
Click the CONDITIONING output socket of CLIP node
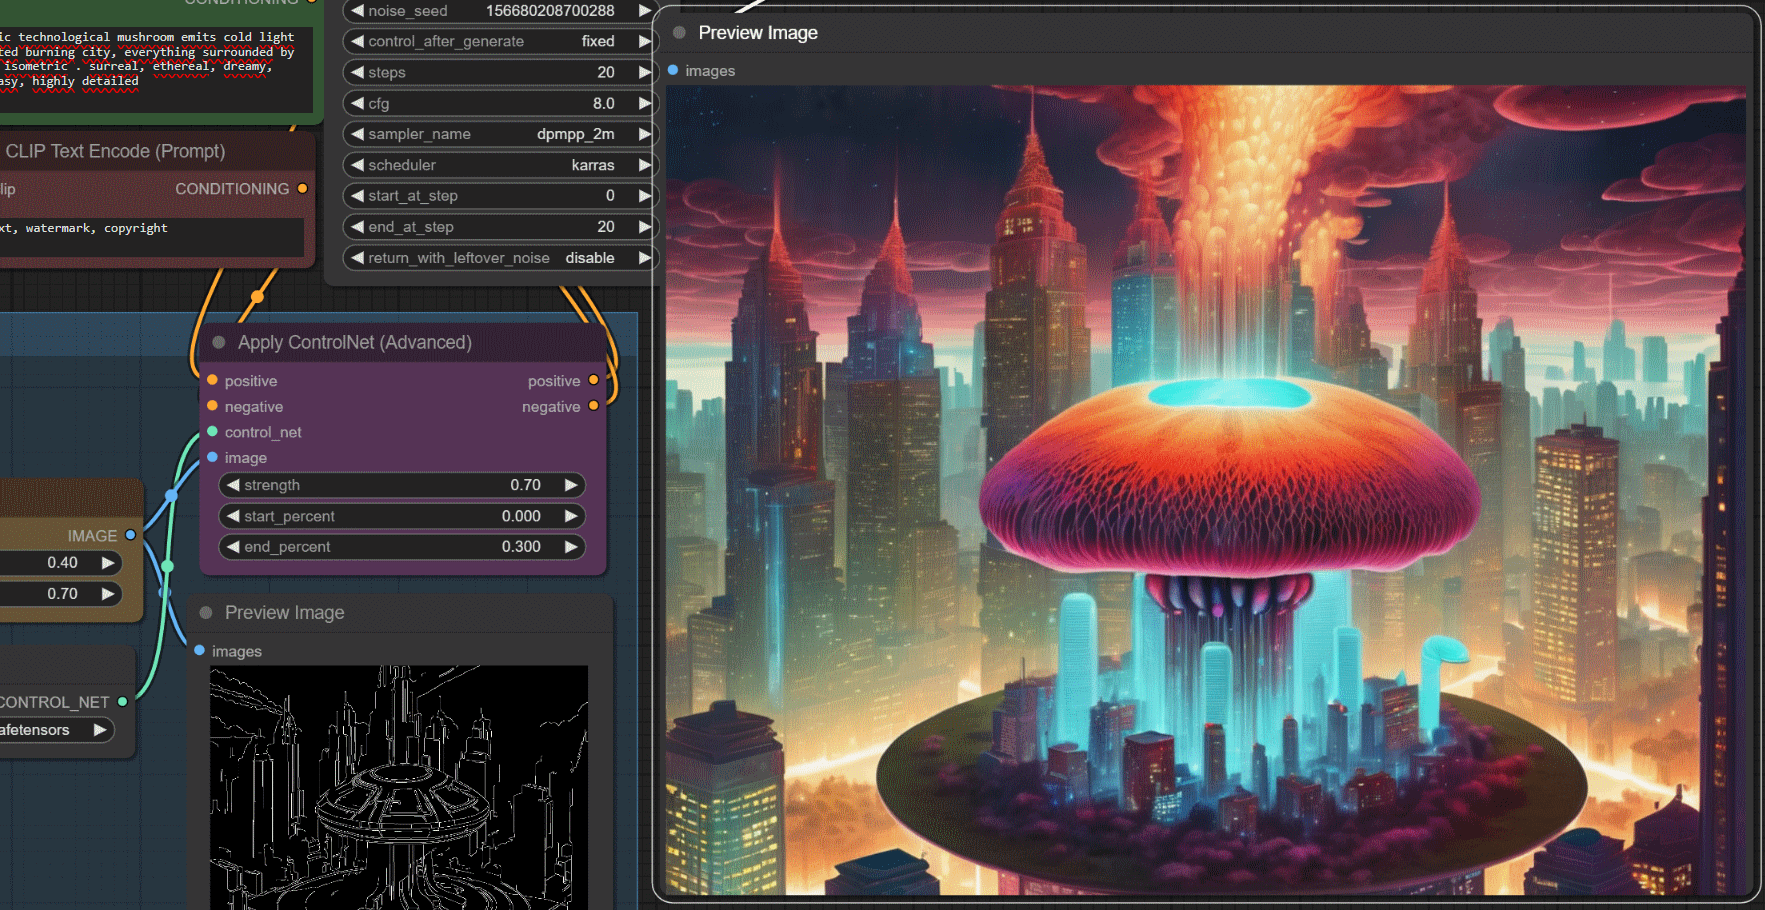[x=302, y=188]
